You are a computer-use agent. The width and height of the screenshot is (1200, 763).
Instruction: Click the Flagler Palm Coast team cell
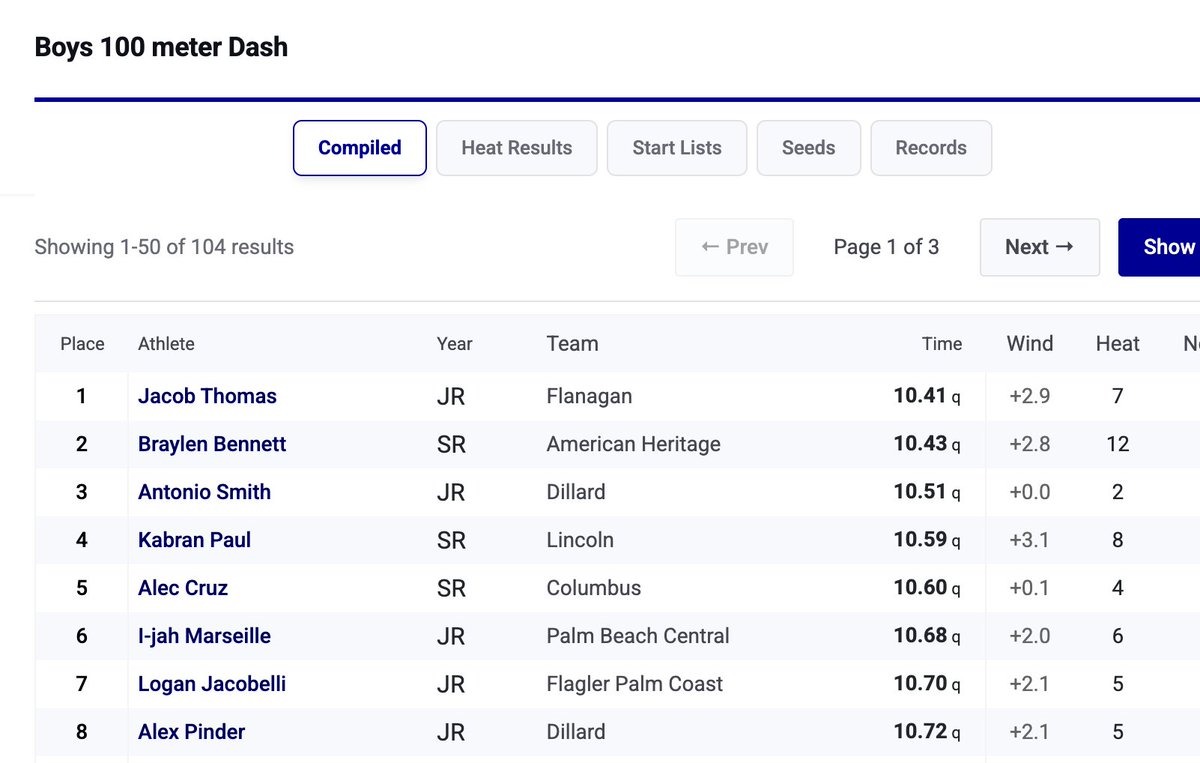point(635,684)
